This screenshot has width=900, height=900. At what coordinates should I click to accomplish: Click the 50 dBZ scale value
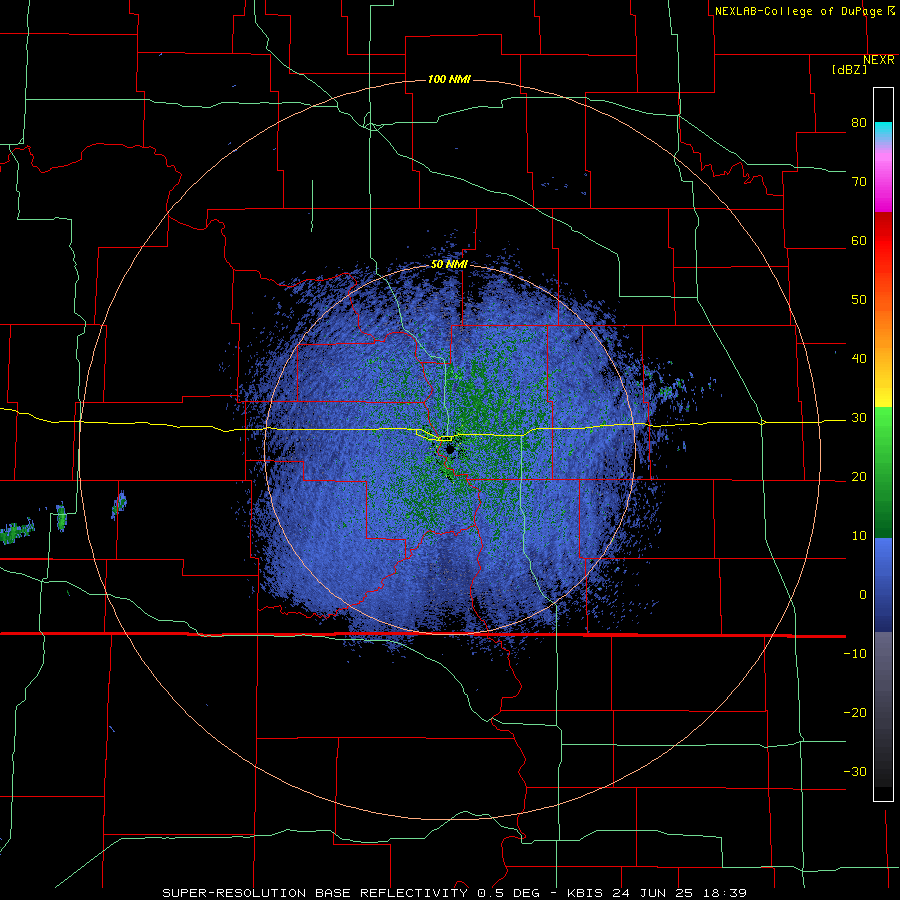tap(859, 300)
